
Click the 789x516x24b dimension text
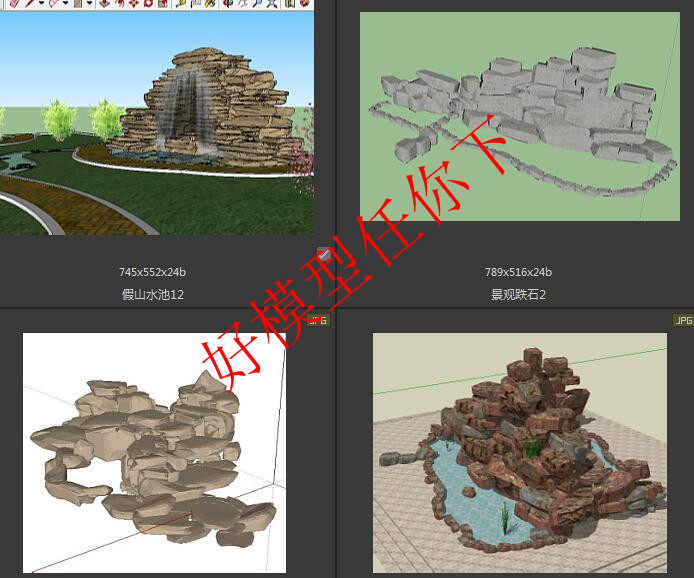pyautogui.click(x=518, y=272)
